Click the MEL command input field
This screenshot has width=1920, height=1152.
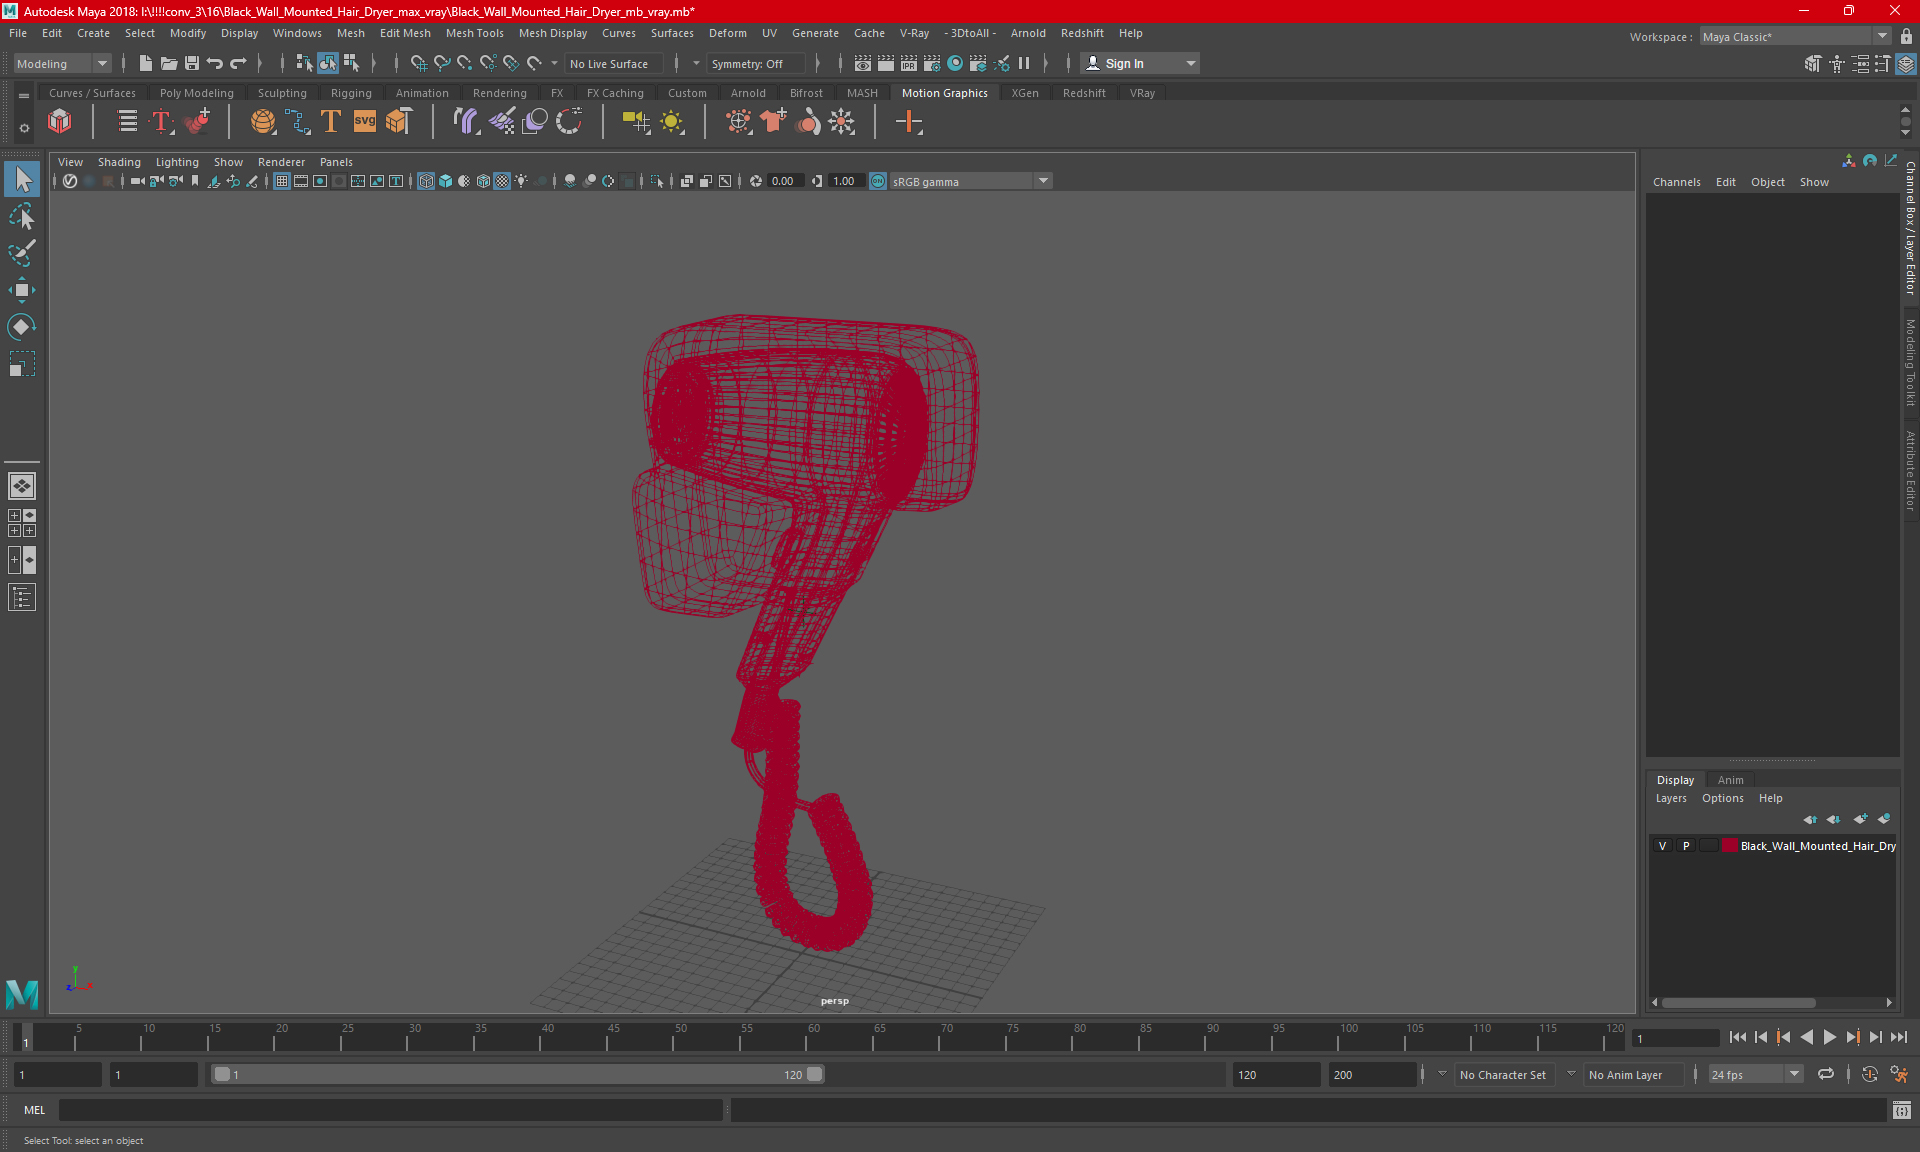[390, 1110]
